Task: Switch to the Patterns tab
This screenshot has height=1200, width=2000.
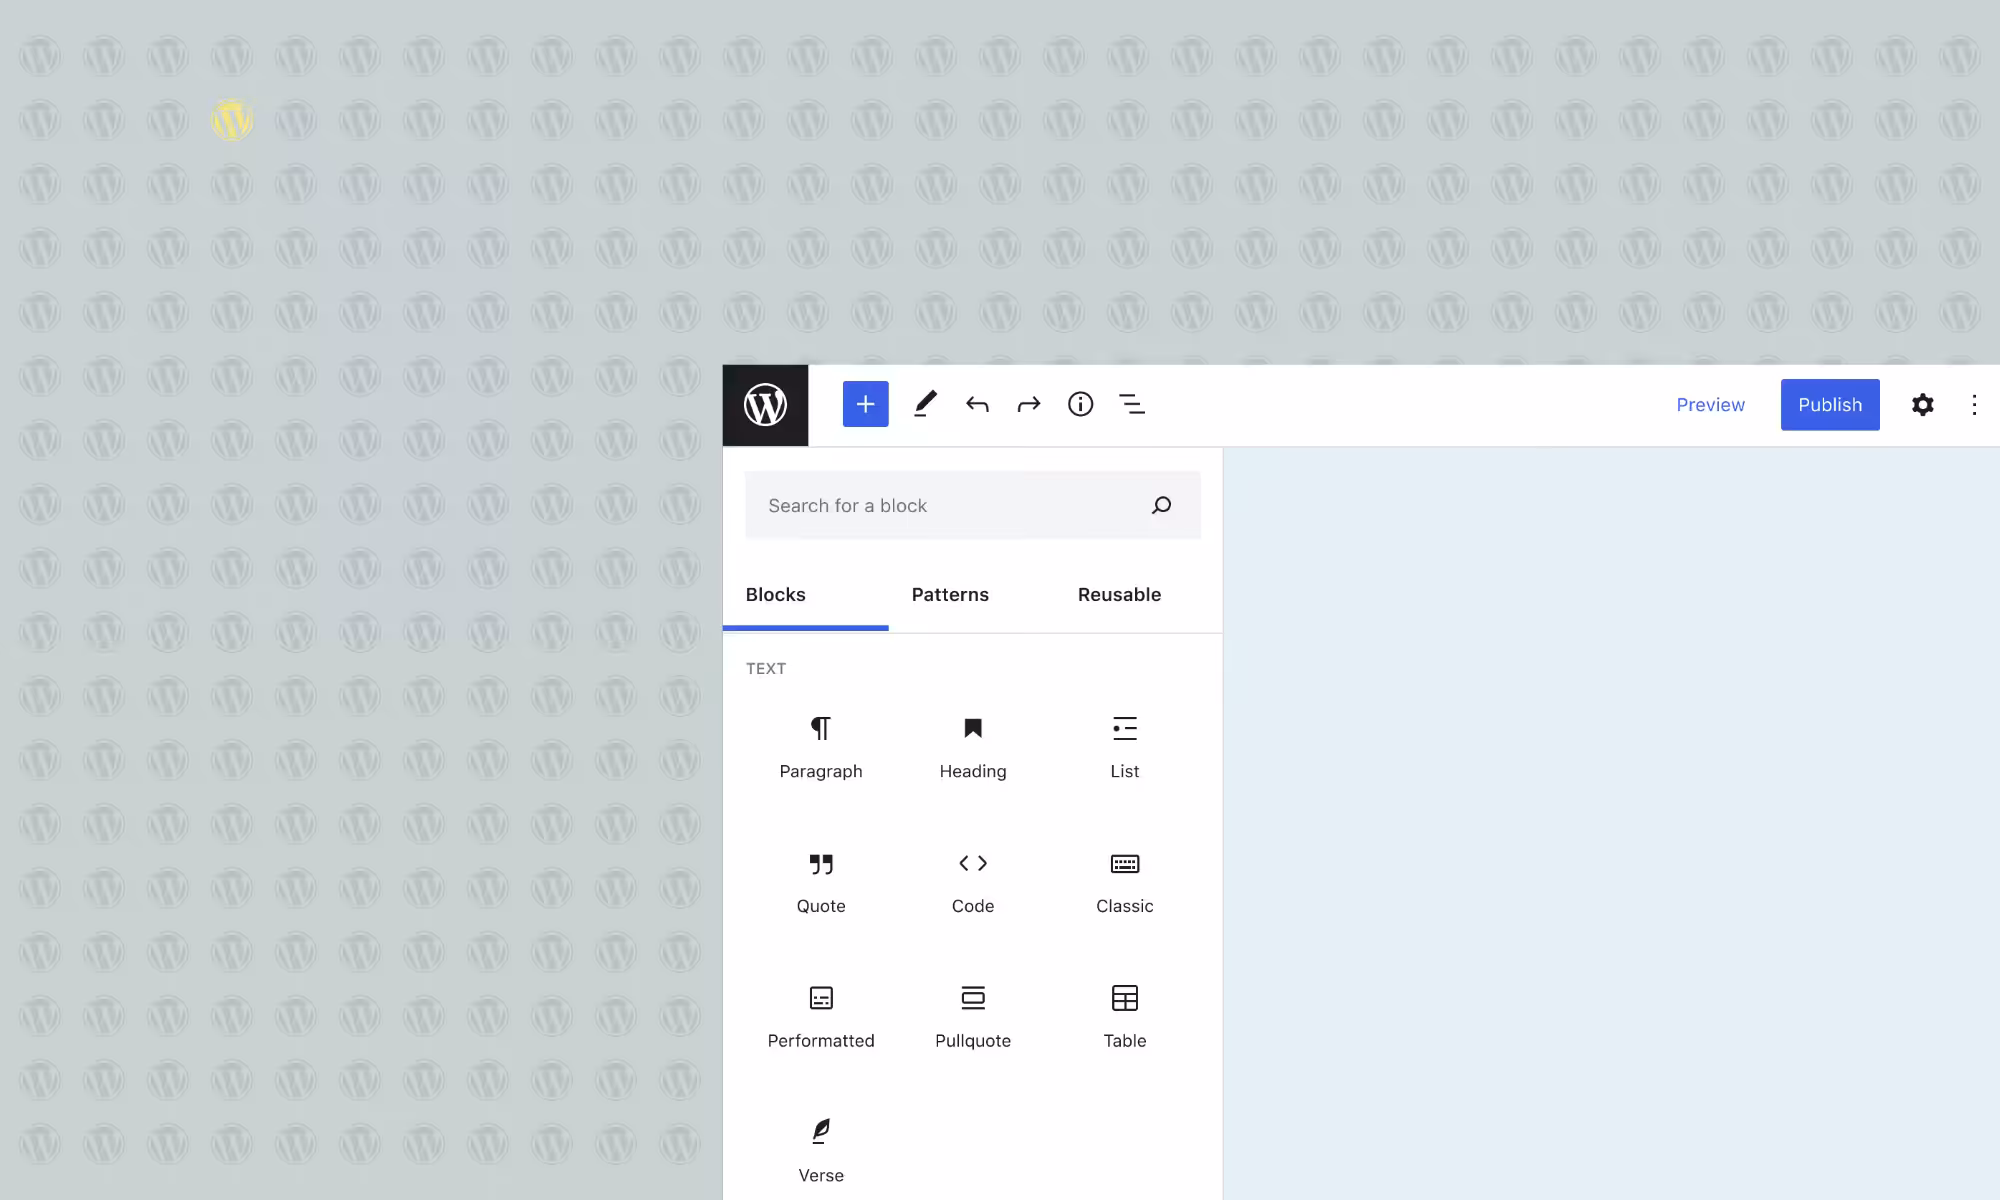Action: click(x=950, y=595)
